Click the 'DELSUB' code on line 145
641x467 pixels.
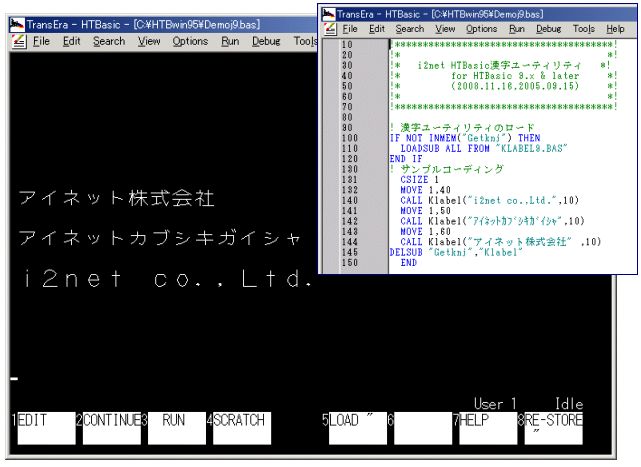[x=456, y=252]
